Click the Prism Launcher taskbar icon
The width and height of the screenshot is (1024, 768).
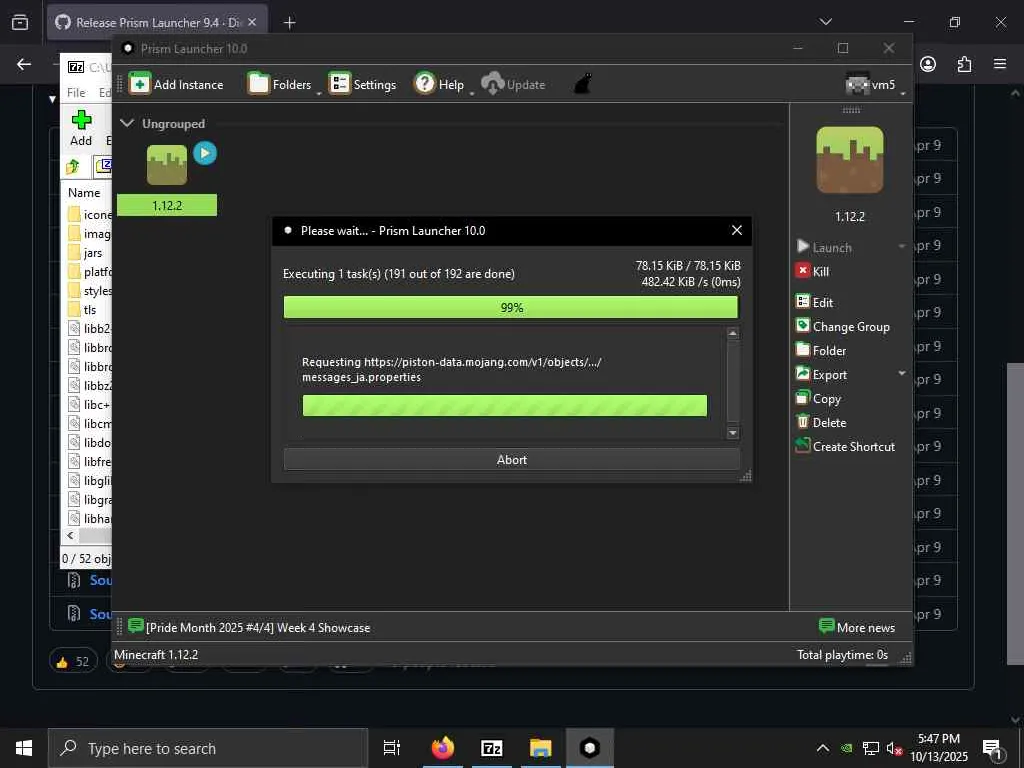tap(590, 748)
